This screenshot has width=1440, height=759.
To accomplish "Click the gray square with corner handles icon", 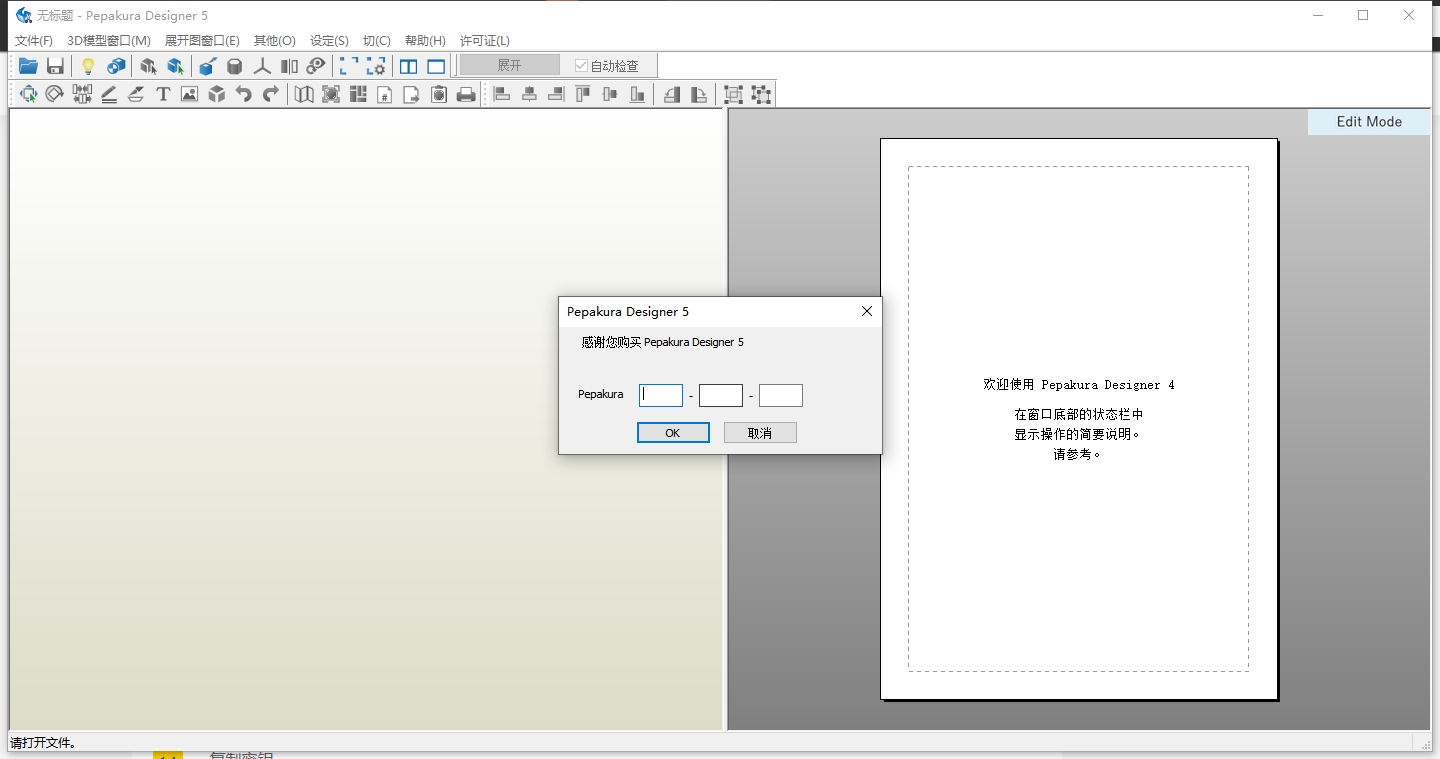I will pos(331,94).
